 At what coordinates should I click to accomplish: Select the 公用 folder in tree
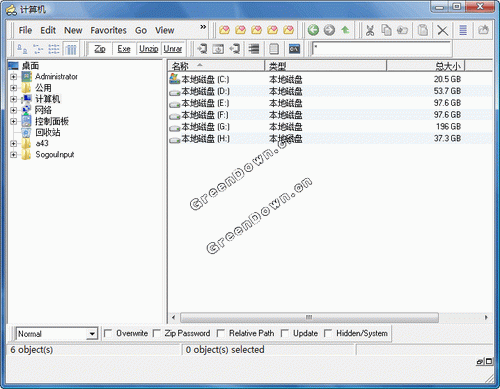(x=43, y=88)
